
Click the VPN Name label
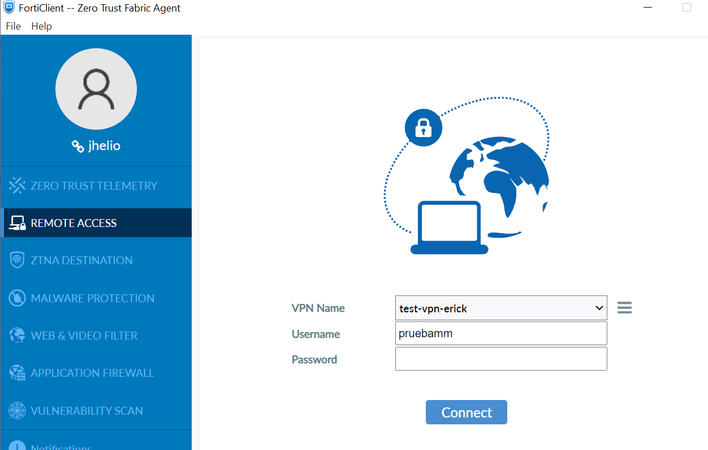(318, 308)
